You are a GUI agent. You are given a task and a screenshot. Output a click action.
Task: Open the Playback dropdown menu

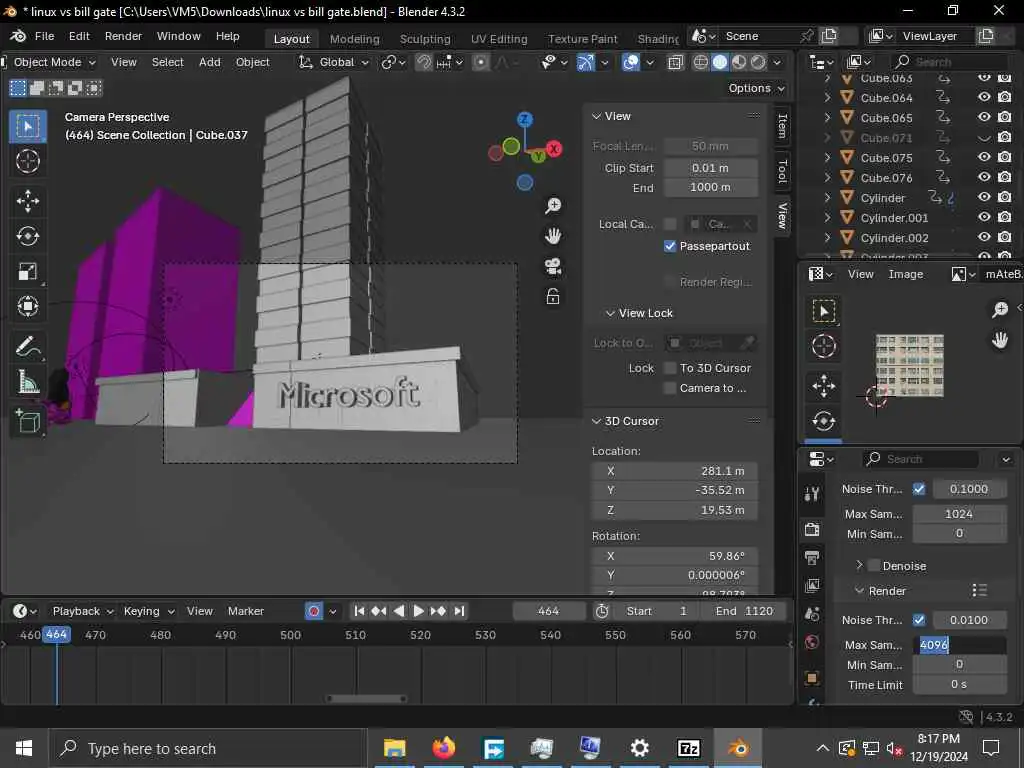coord(82,611)
